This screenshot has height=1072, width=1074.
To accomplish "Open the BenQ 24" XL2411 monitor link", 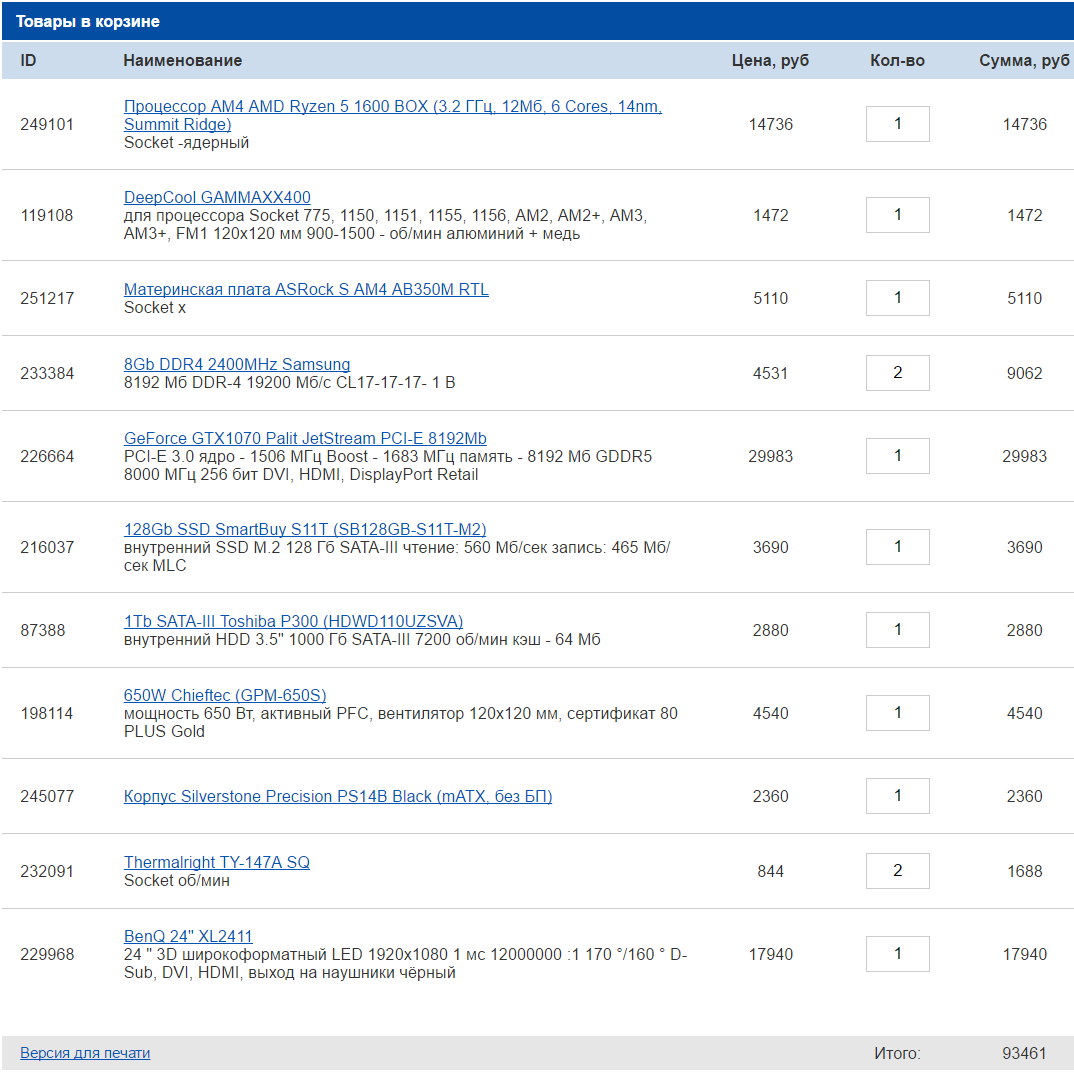I will 188,937.
